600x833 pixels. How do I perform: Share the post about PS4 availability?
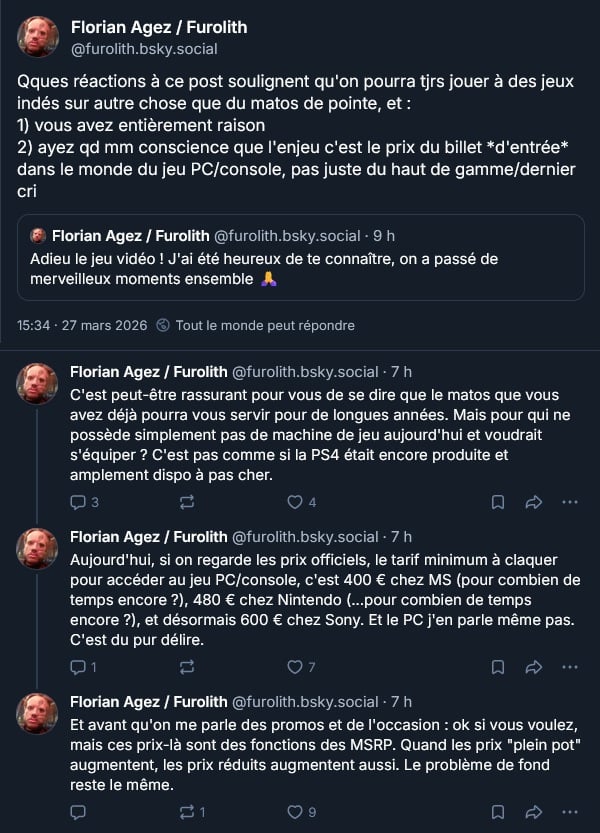click(533, 502)
